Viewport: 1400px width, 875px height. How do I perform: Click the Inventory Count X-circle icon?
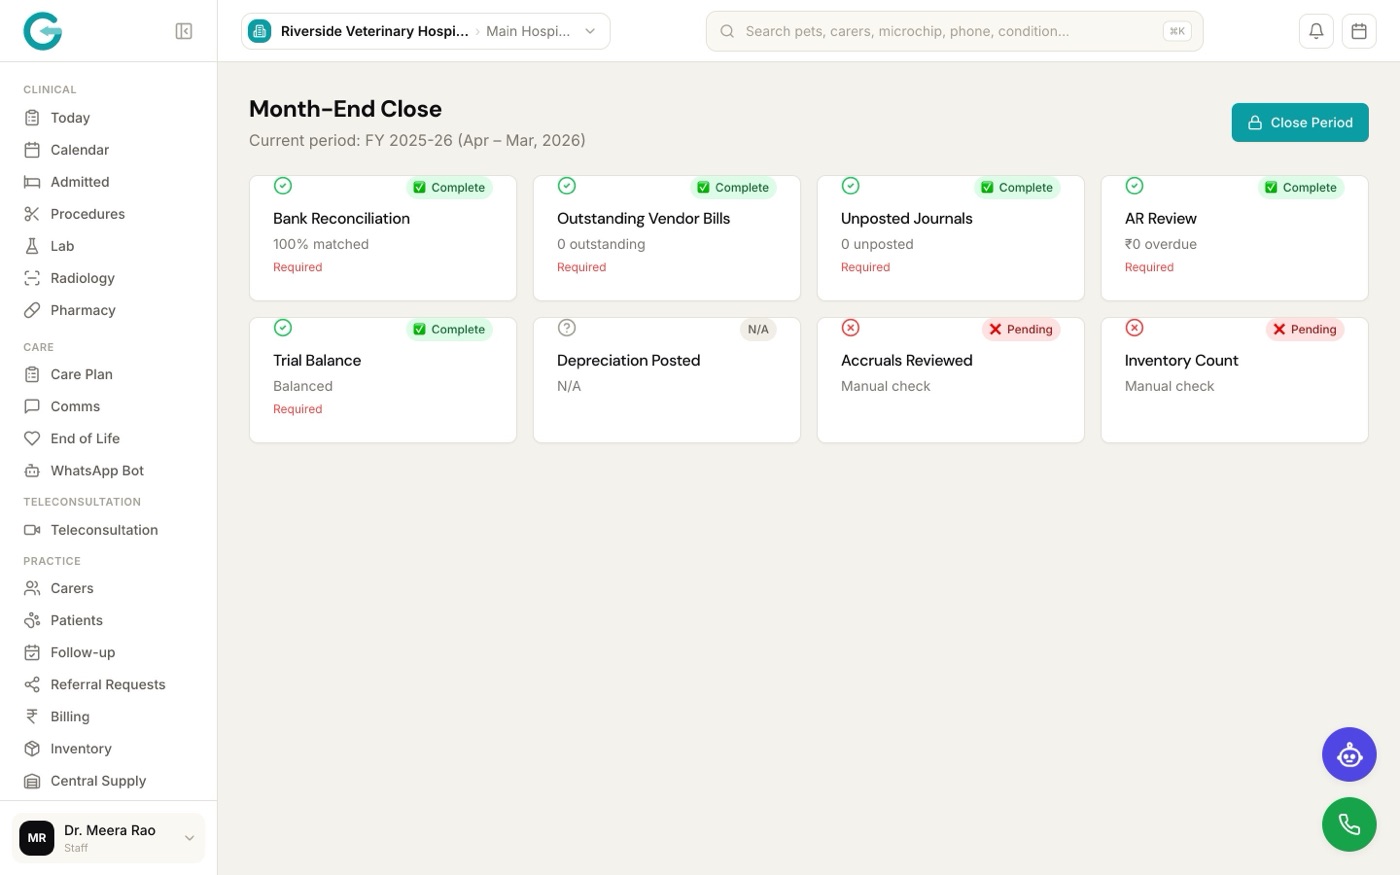tap(1135, 328)
